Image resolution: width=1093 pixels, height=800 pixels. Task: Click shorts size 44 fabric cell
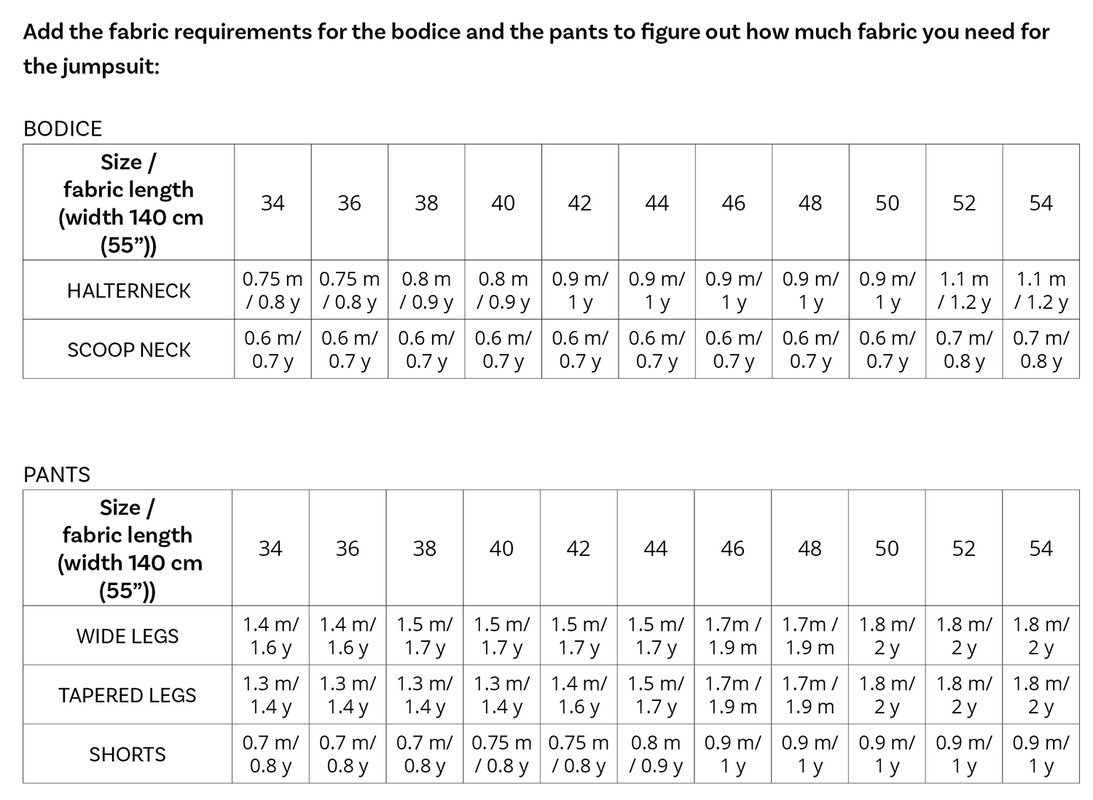click(x=655, y=755)
